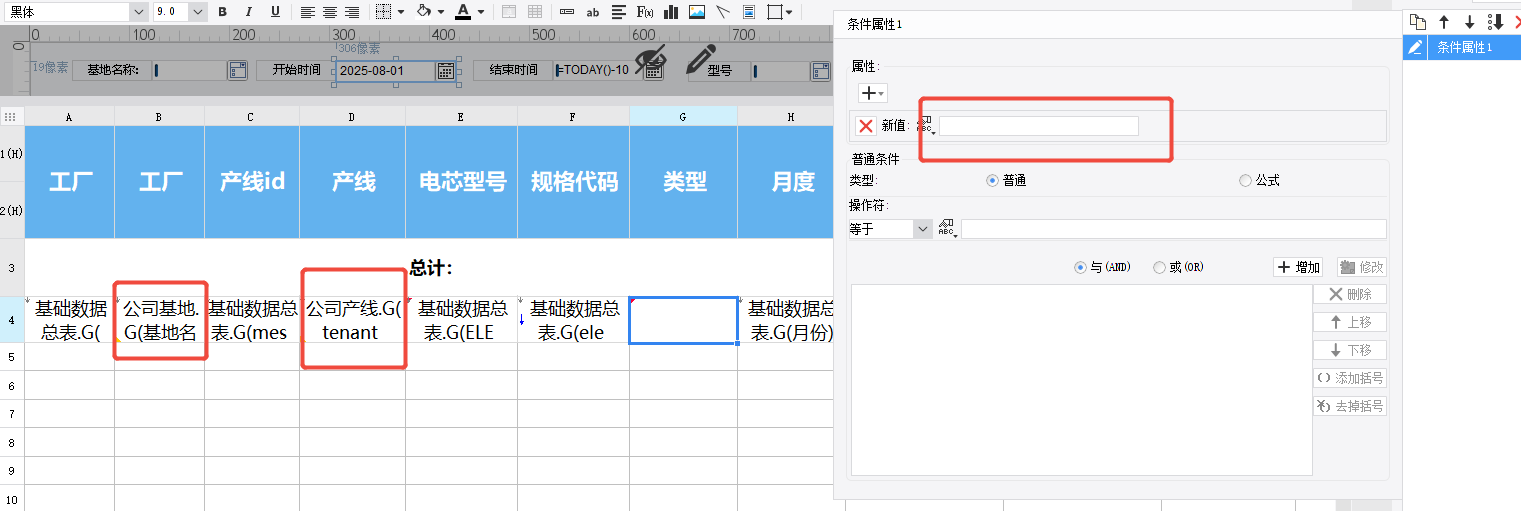Toggle italic formatting in the toolbar
This screenshot has height=511, width=1521.
pyautogui.click(x=248, y=12)
